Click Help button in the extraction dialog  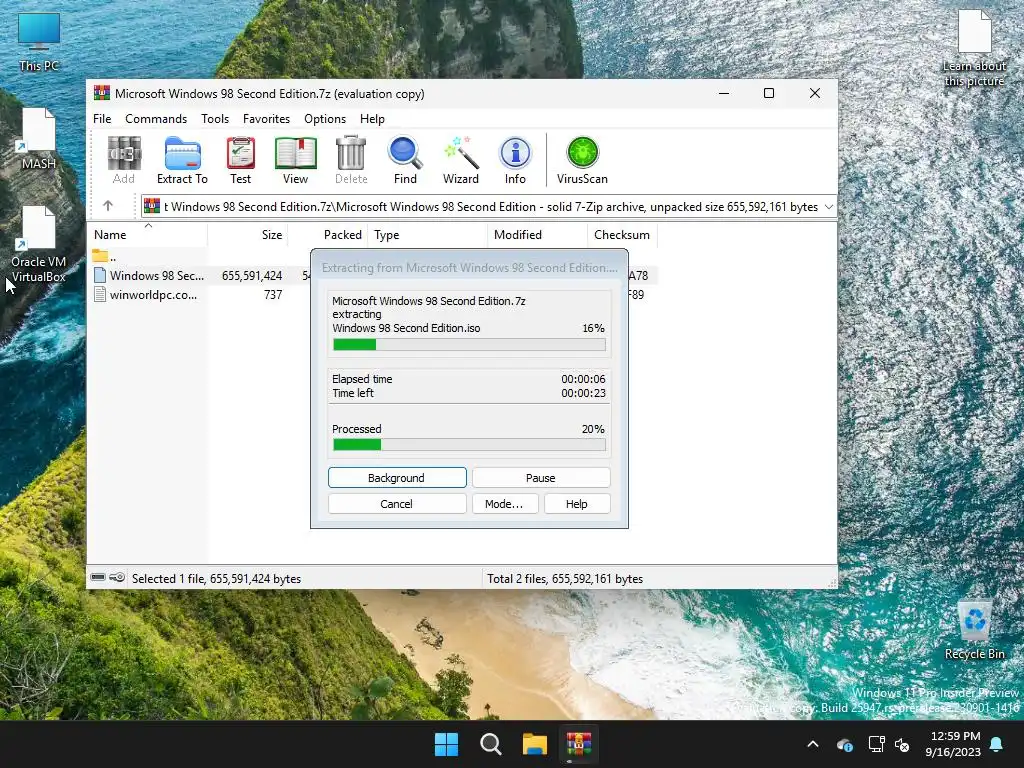(x=577, y=504)
